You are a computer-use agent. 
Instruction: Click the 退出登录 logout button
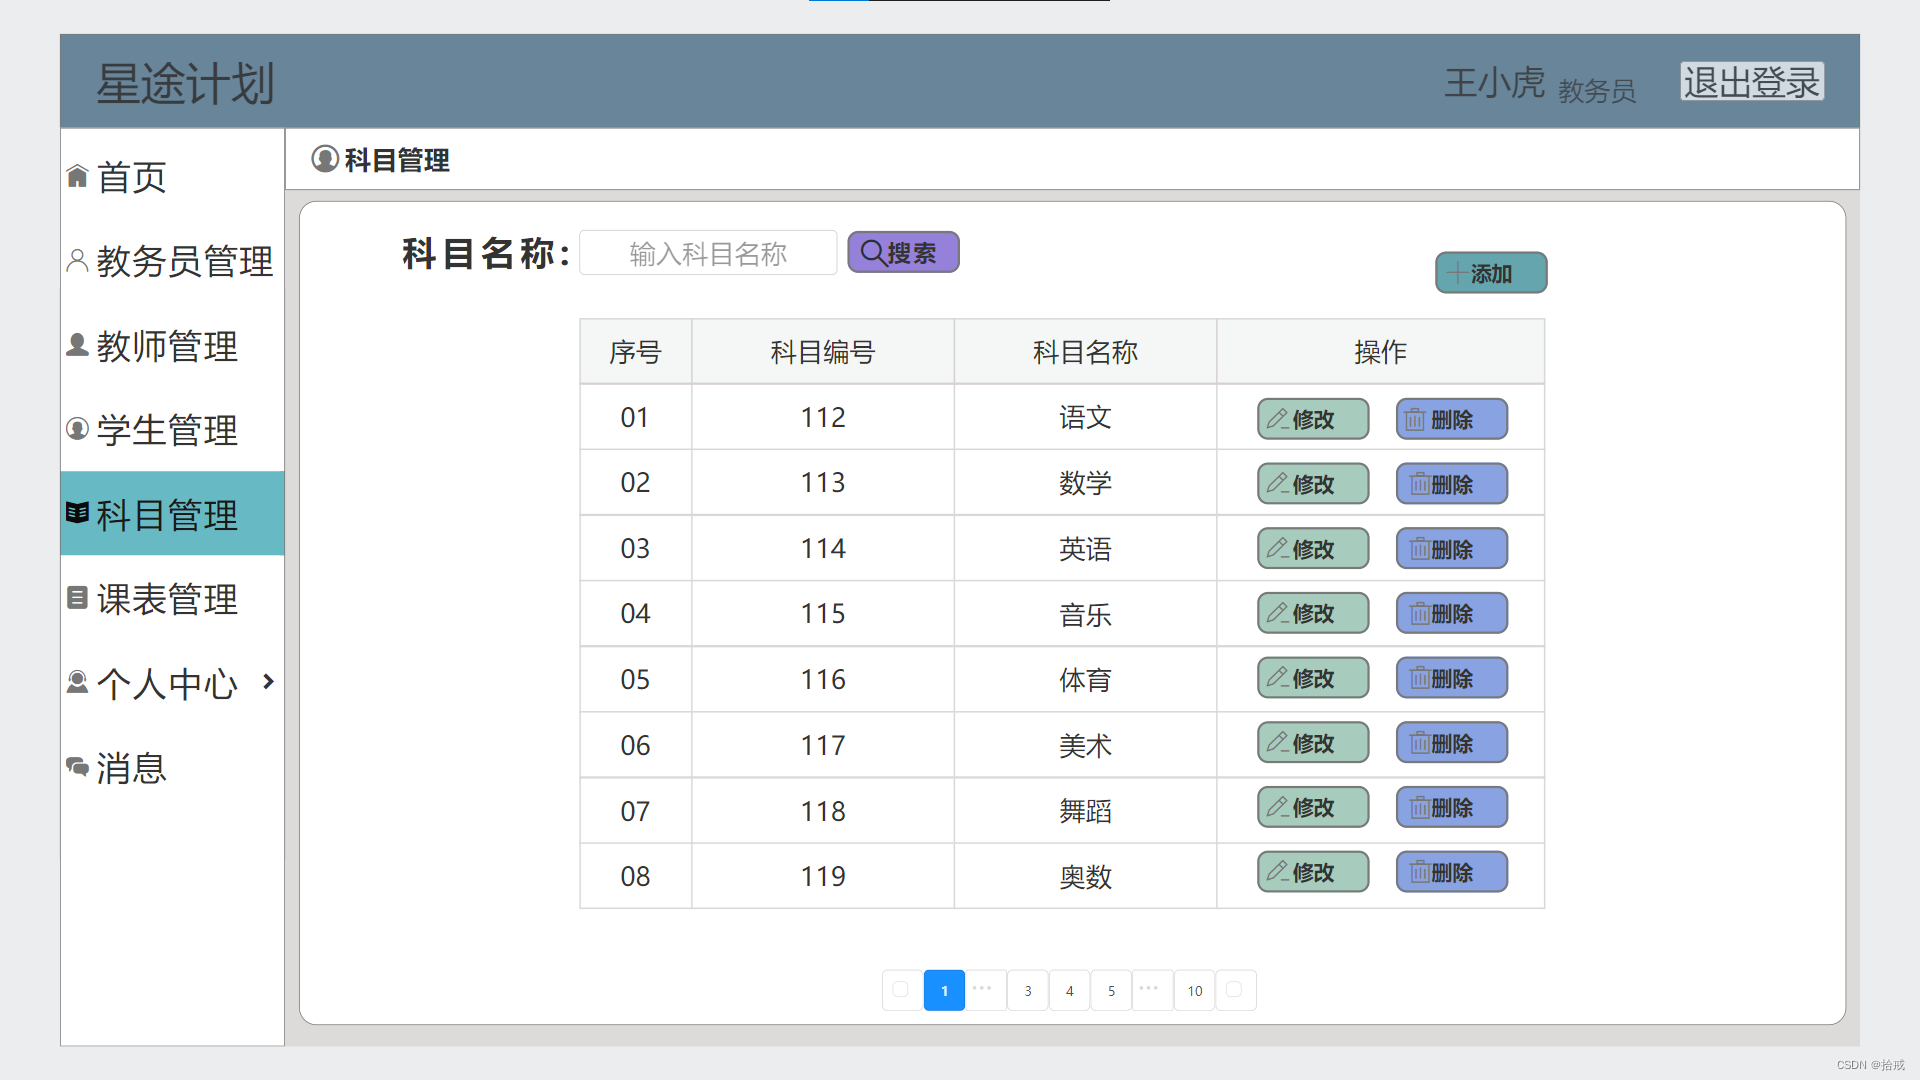(x=1751, y=82)
